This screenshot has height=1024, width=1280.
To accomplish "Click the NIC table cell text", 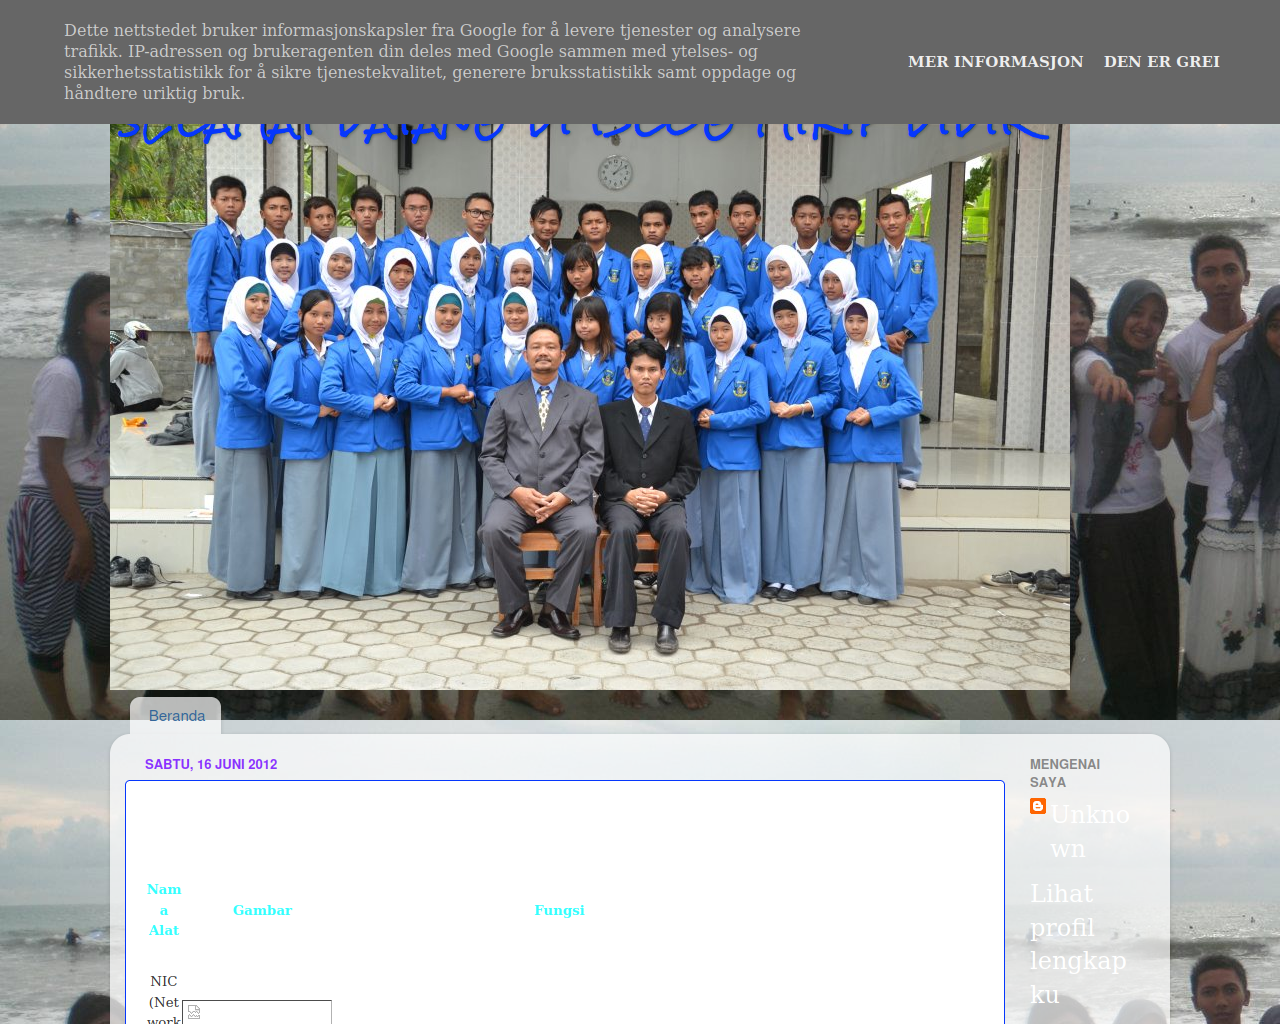I will 164,998.
